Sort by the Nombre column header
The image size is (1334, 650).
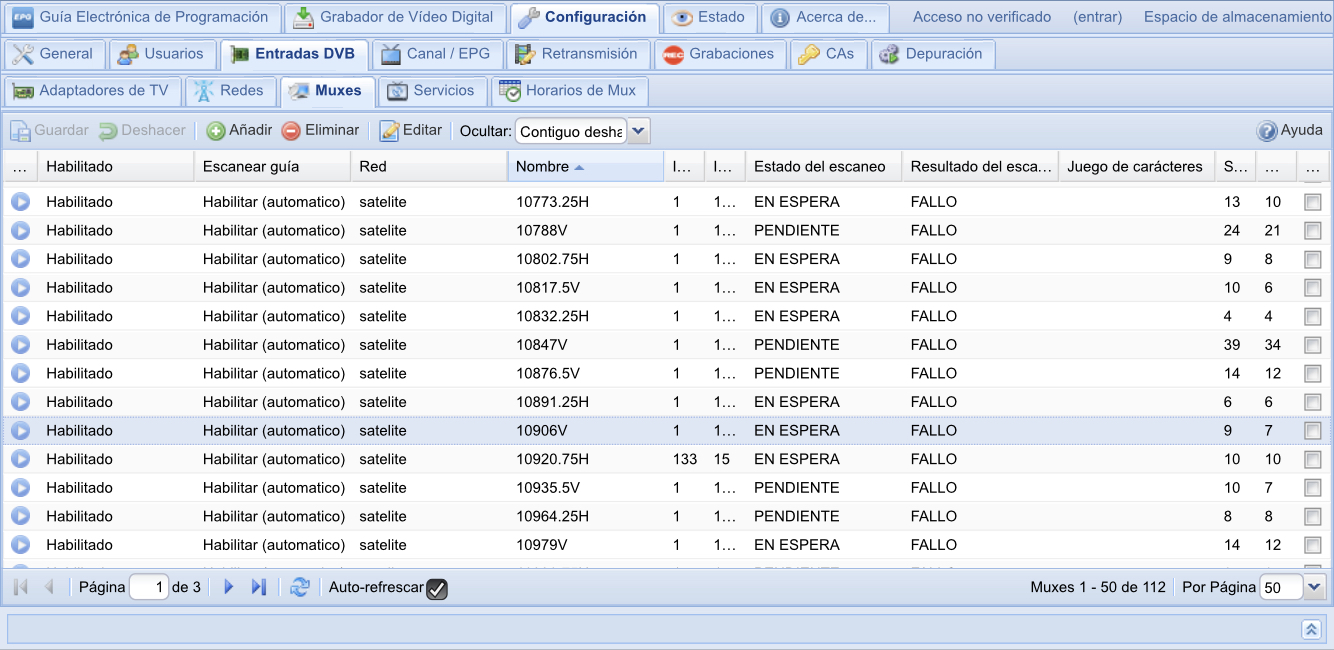click(x=543, y=167)
